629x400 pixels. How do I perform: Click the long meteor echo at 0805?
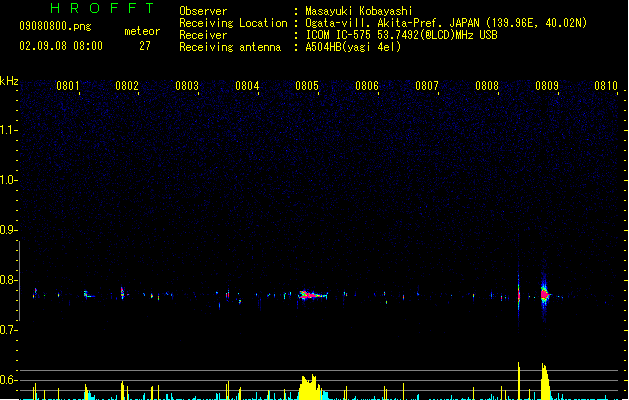point(312,295)
